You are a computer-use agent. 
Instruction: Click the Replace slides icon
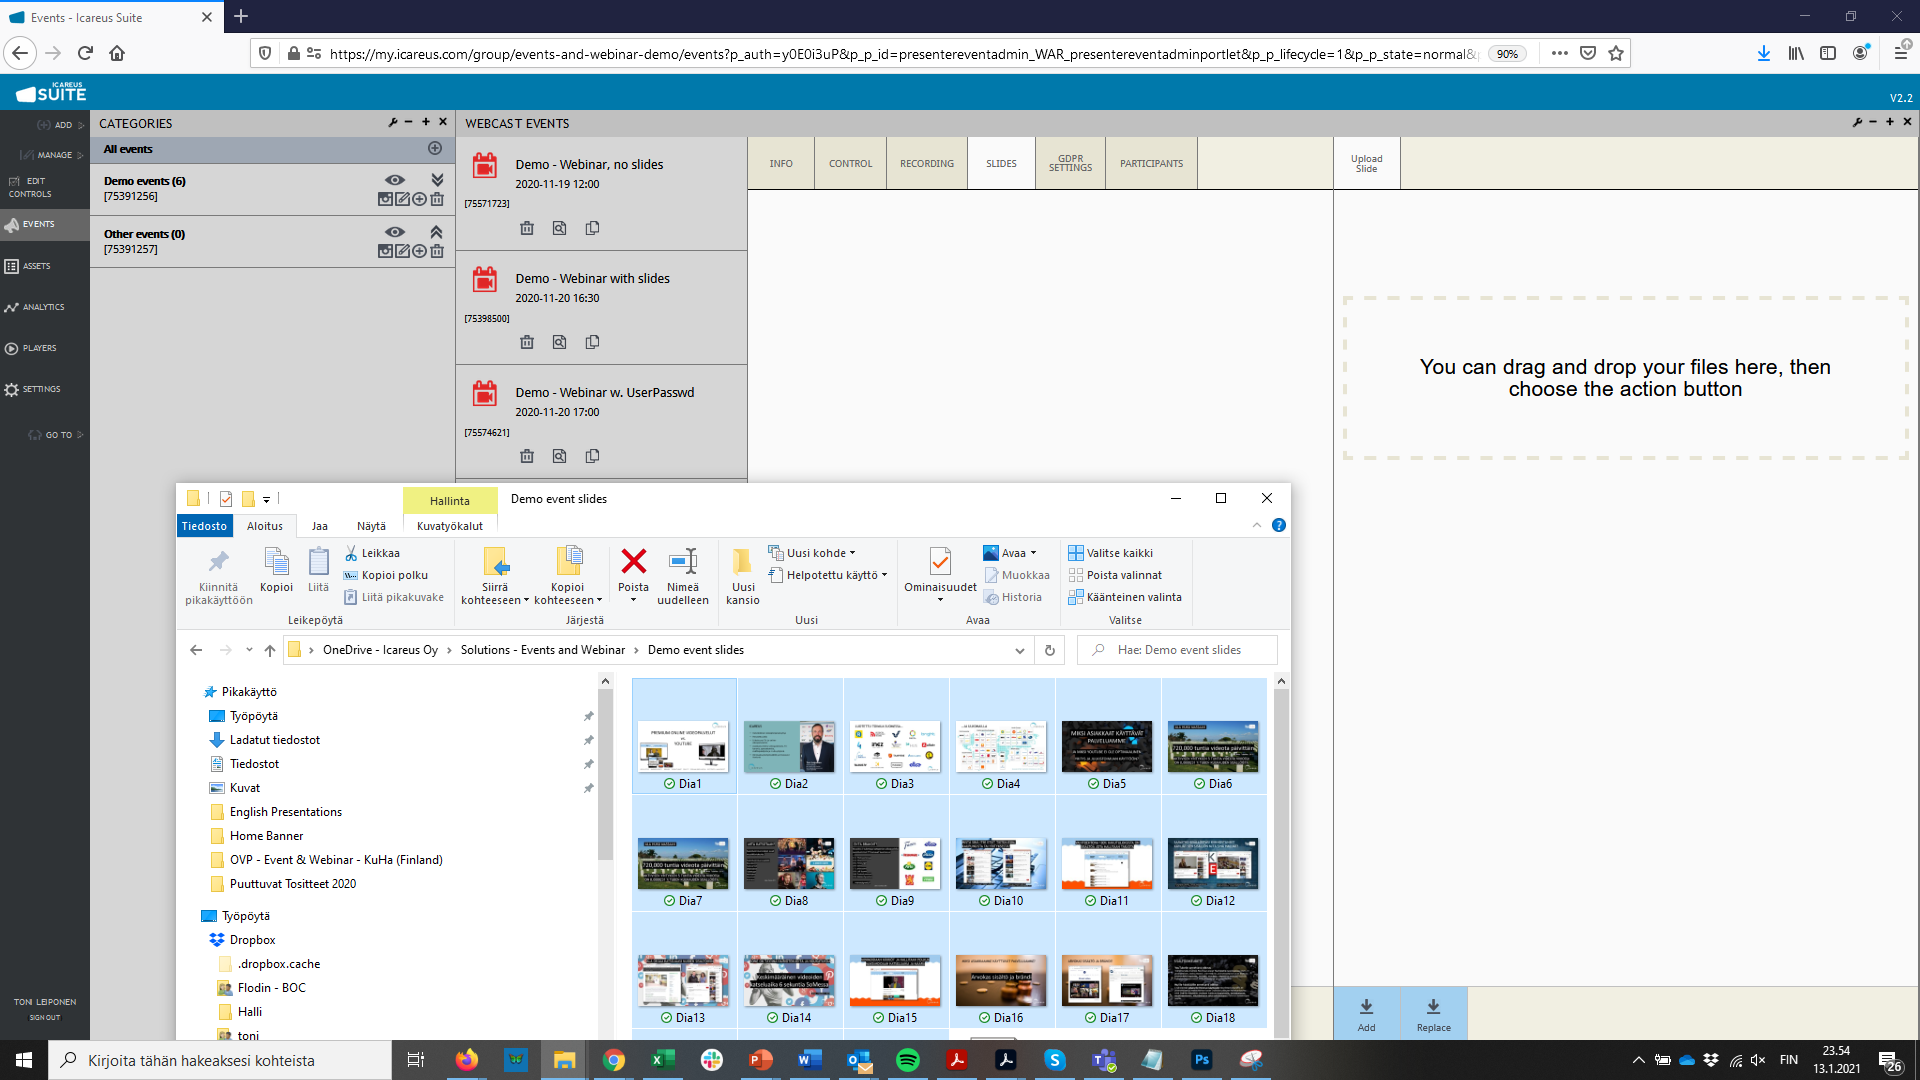coord(1433,1007)
